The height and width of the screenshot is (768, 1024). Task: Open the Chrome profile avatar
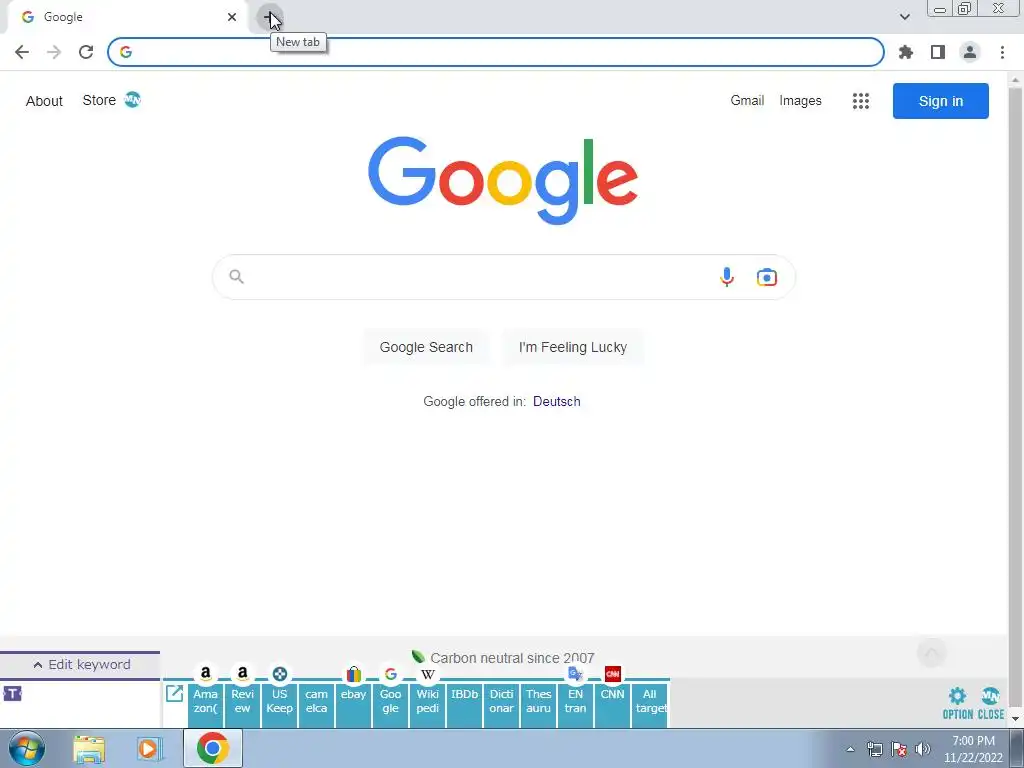[x=970, y=52]
